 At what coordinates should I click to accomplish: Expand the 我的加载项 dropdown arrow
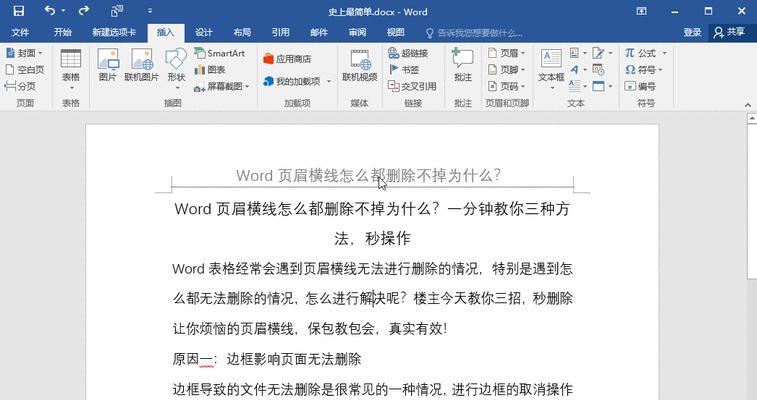[x=329, y=82]
